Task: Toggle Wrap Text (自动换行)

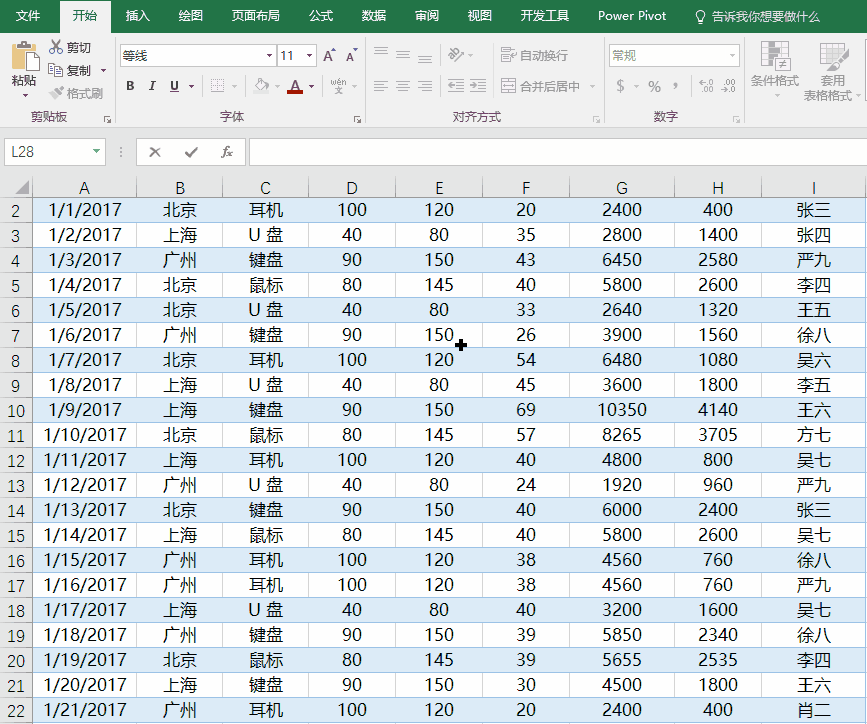Action: pyautogui.click(x=534, y=56)
